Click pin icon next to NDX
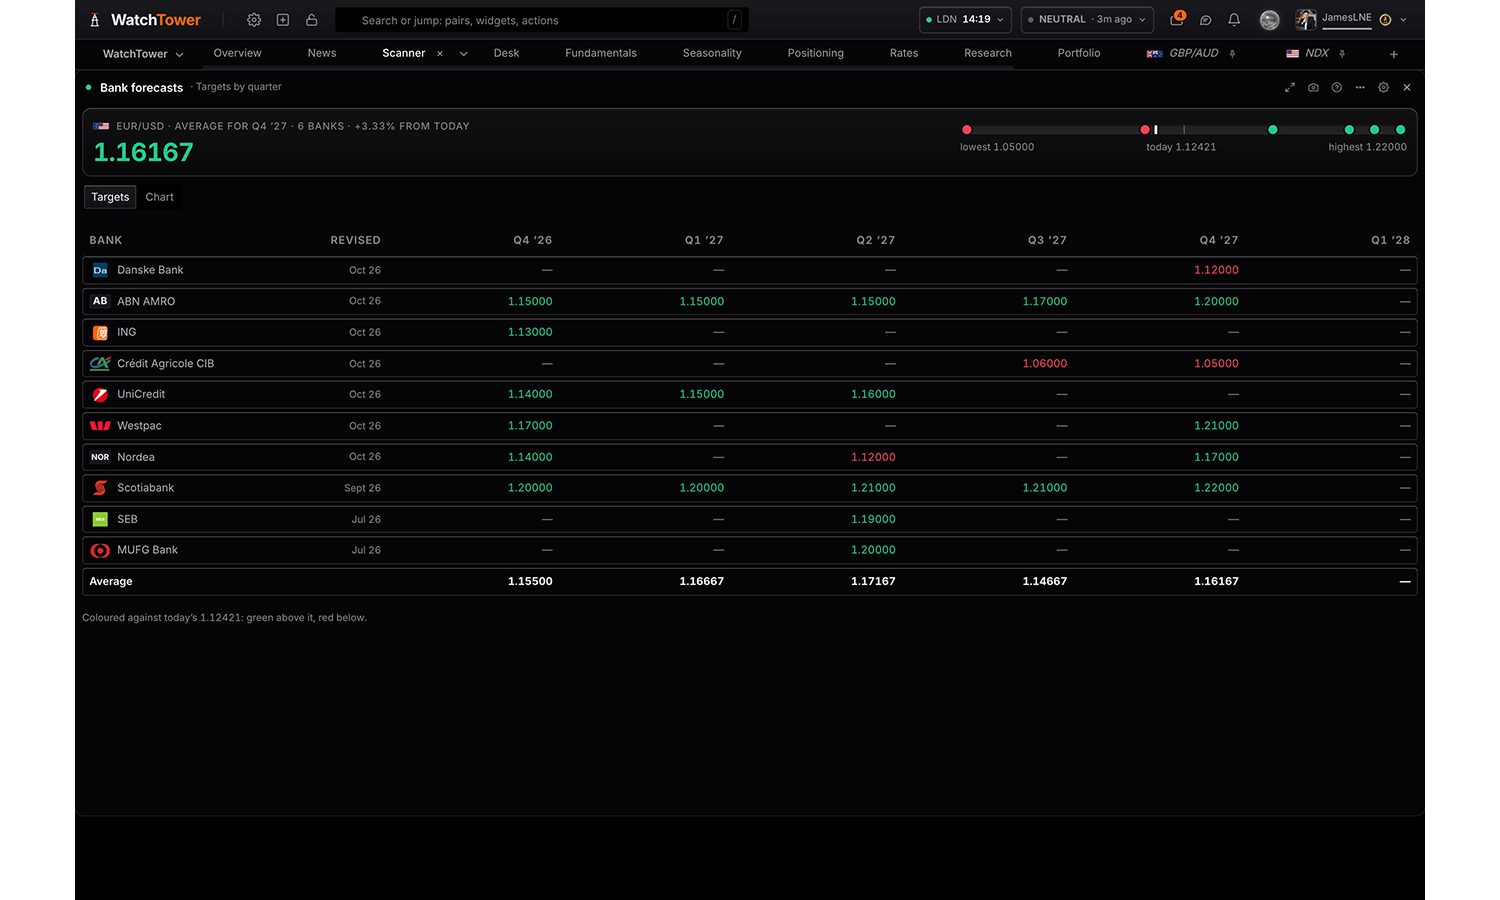The height and width of the screenshot is (900, 1500). point(1342,54)
